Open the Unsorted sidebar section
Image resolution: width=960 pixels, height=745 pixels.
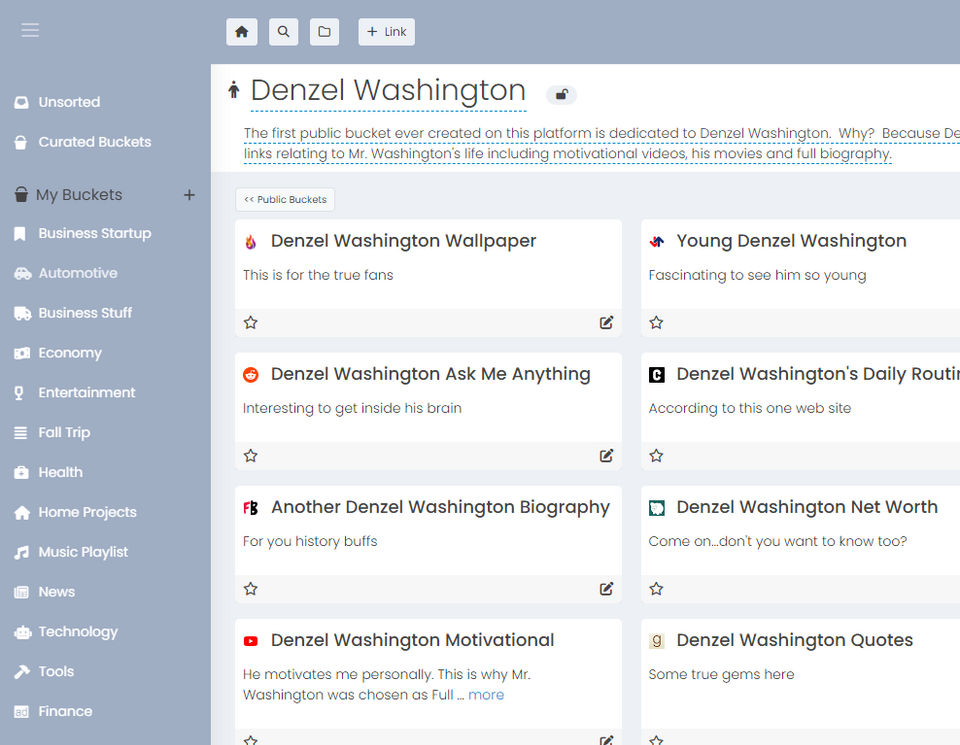[x=68, y=102]
